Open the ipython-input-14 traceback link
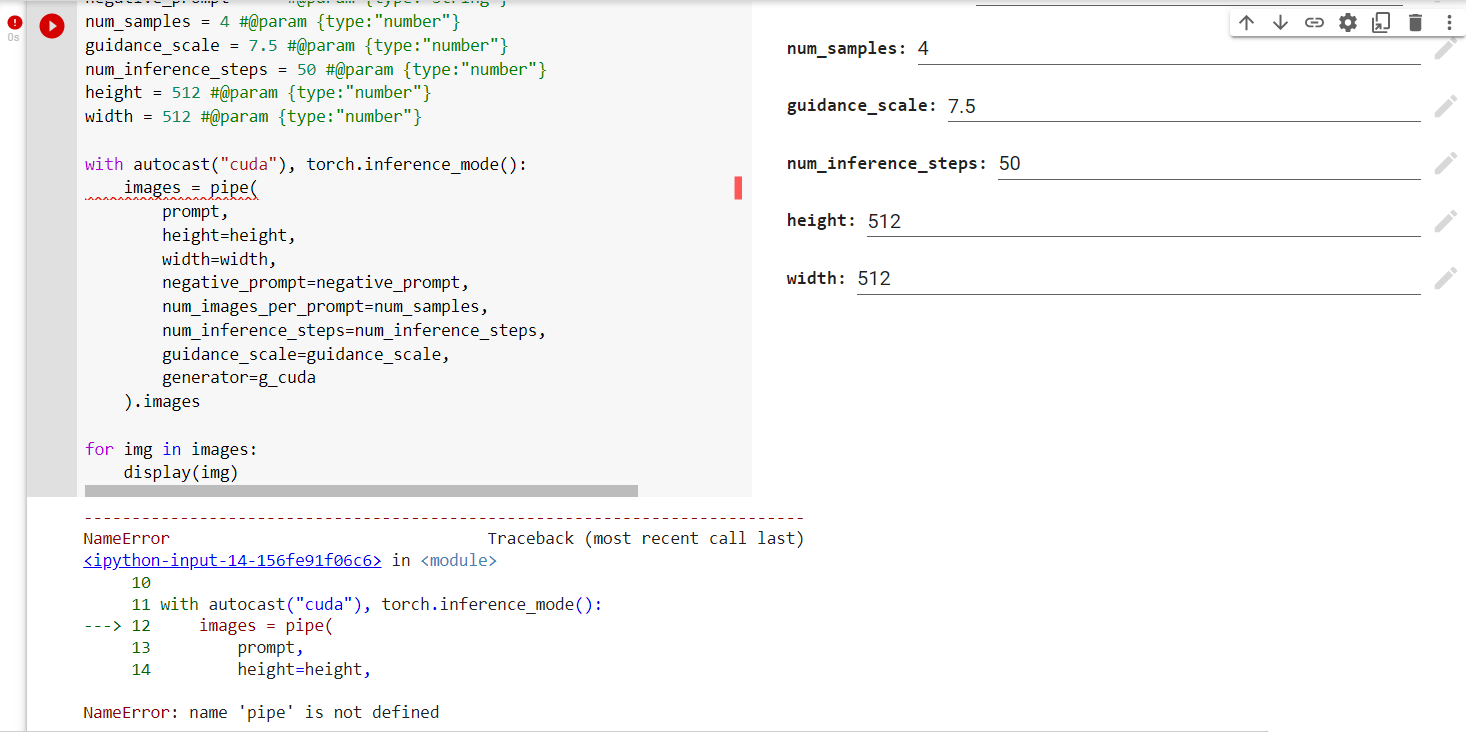Image resolution: width=1466 pixels, height=732 pixels. 231,560
